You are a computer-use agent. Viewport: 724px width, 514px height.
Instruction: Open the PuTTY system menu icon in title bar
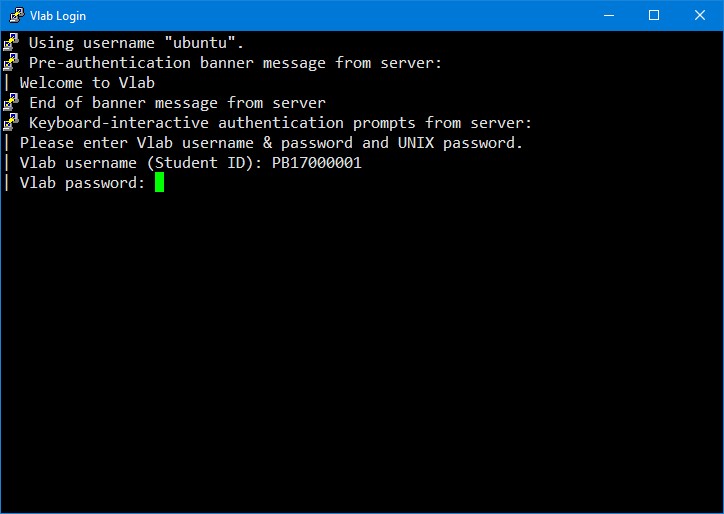click(15, 15)
